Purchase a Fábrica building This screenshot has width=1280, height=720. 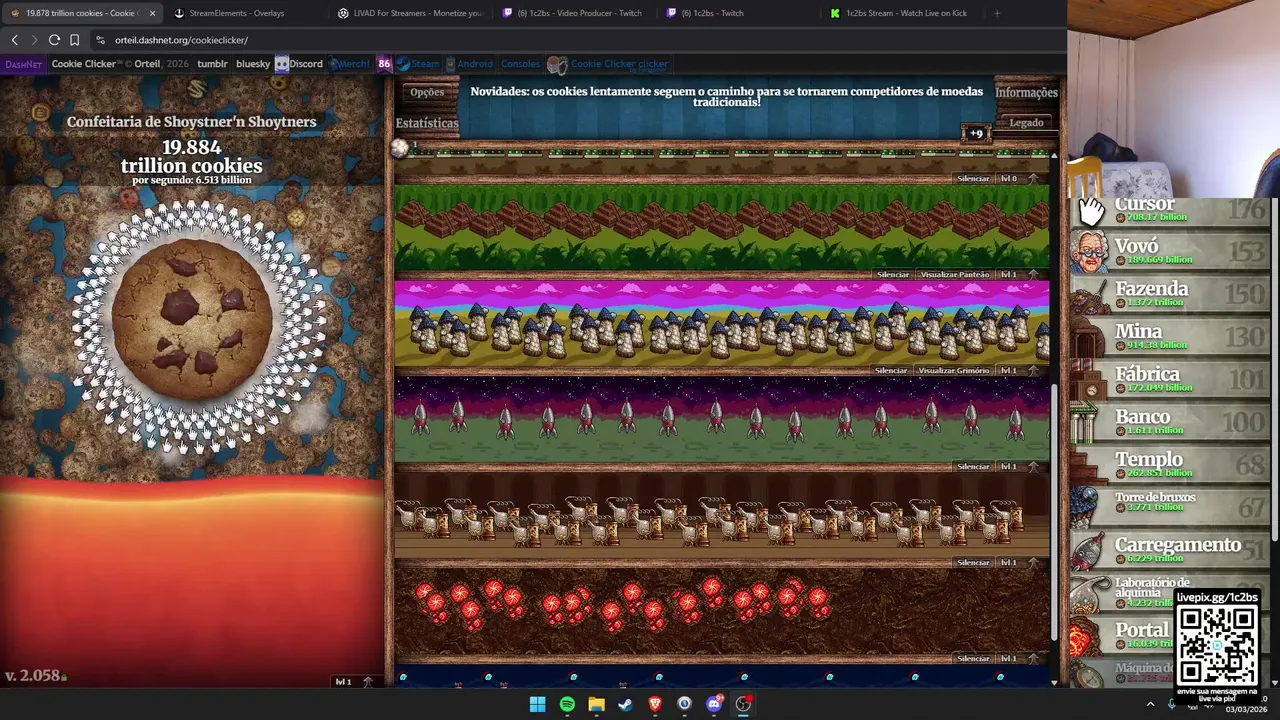pos(1171,380)
